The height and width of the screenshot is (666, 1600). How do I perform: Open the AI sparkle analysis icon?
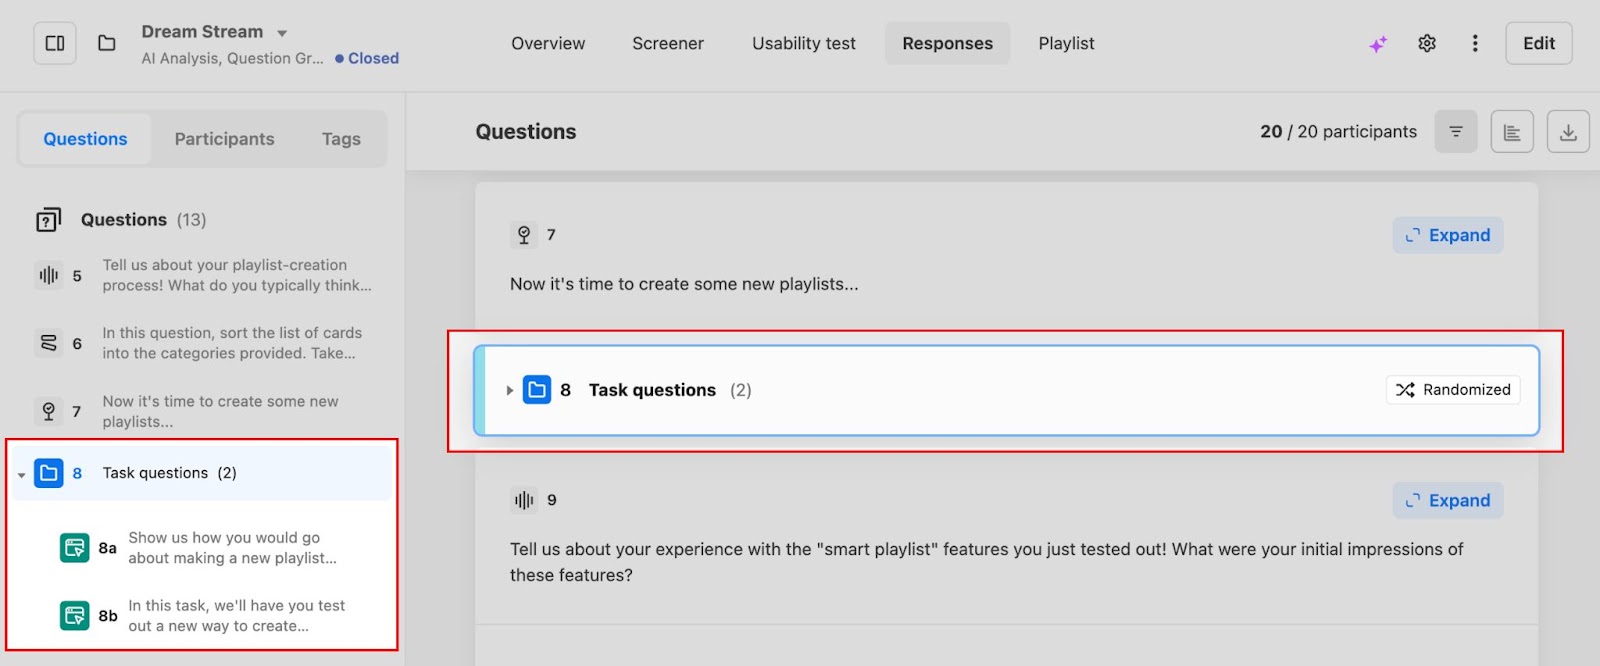1378,44
